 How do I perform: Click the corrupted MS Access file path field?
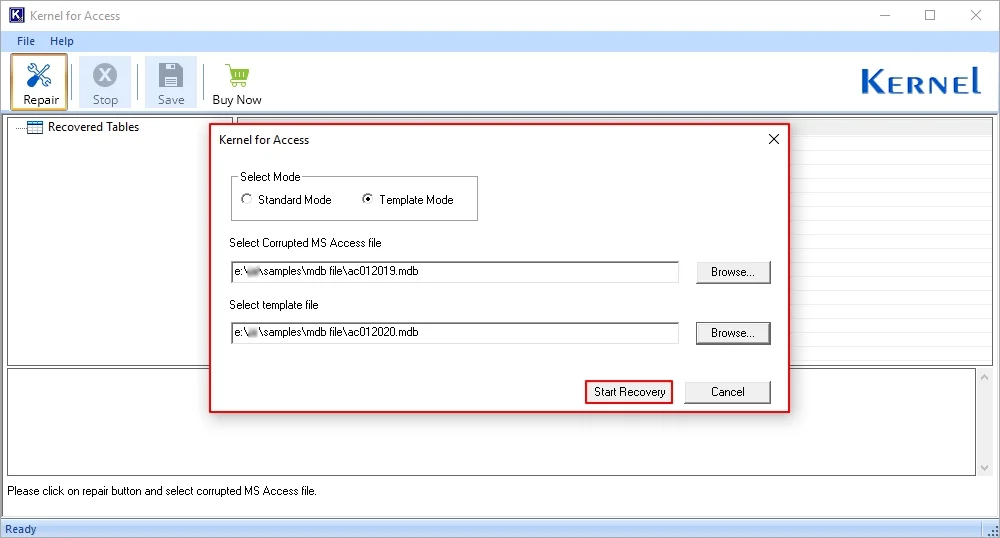454,272
